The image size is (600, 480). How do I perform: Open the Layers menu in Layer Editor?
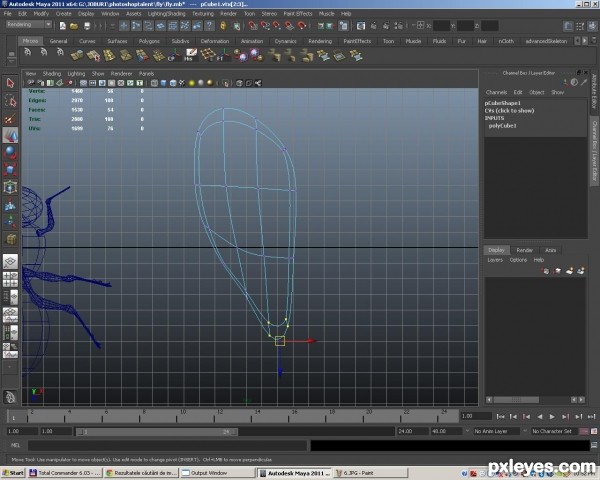[x=495, y=260]
